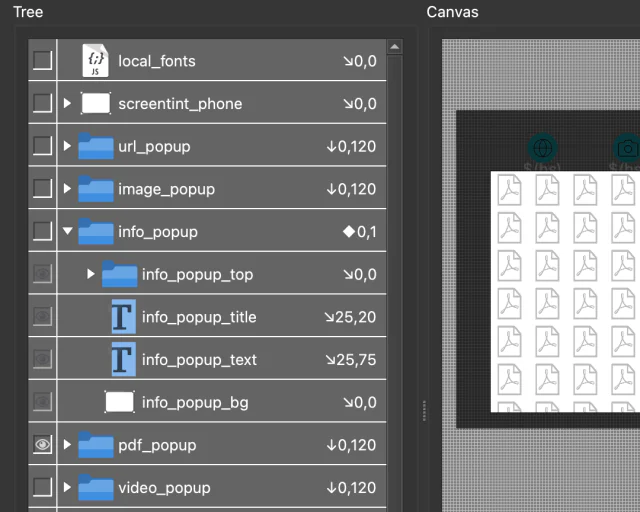Select the pdf_popup row label

pos(157,445)
